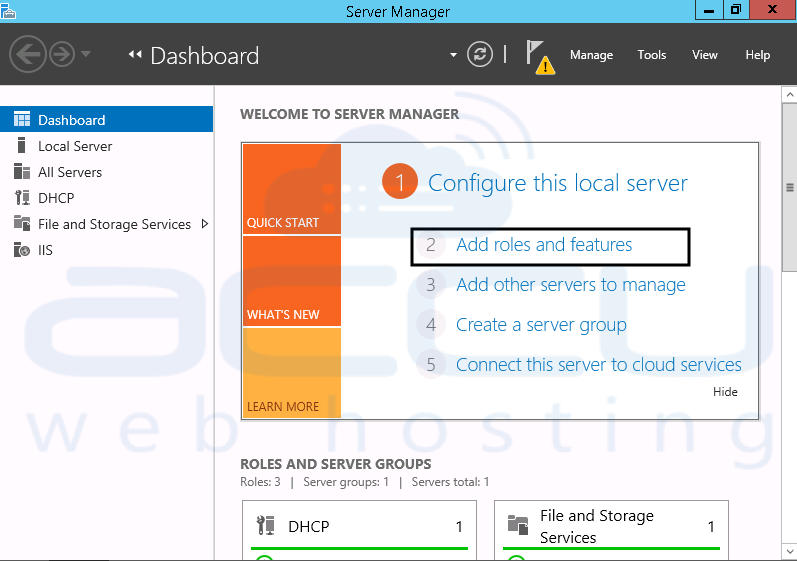
Task: Click the Back navigation arrow
Action: (27, 54)
